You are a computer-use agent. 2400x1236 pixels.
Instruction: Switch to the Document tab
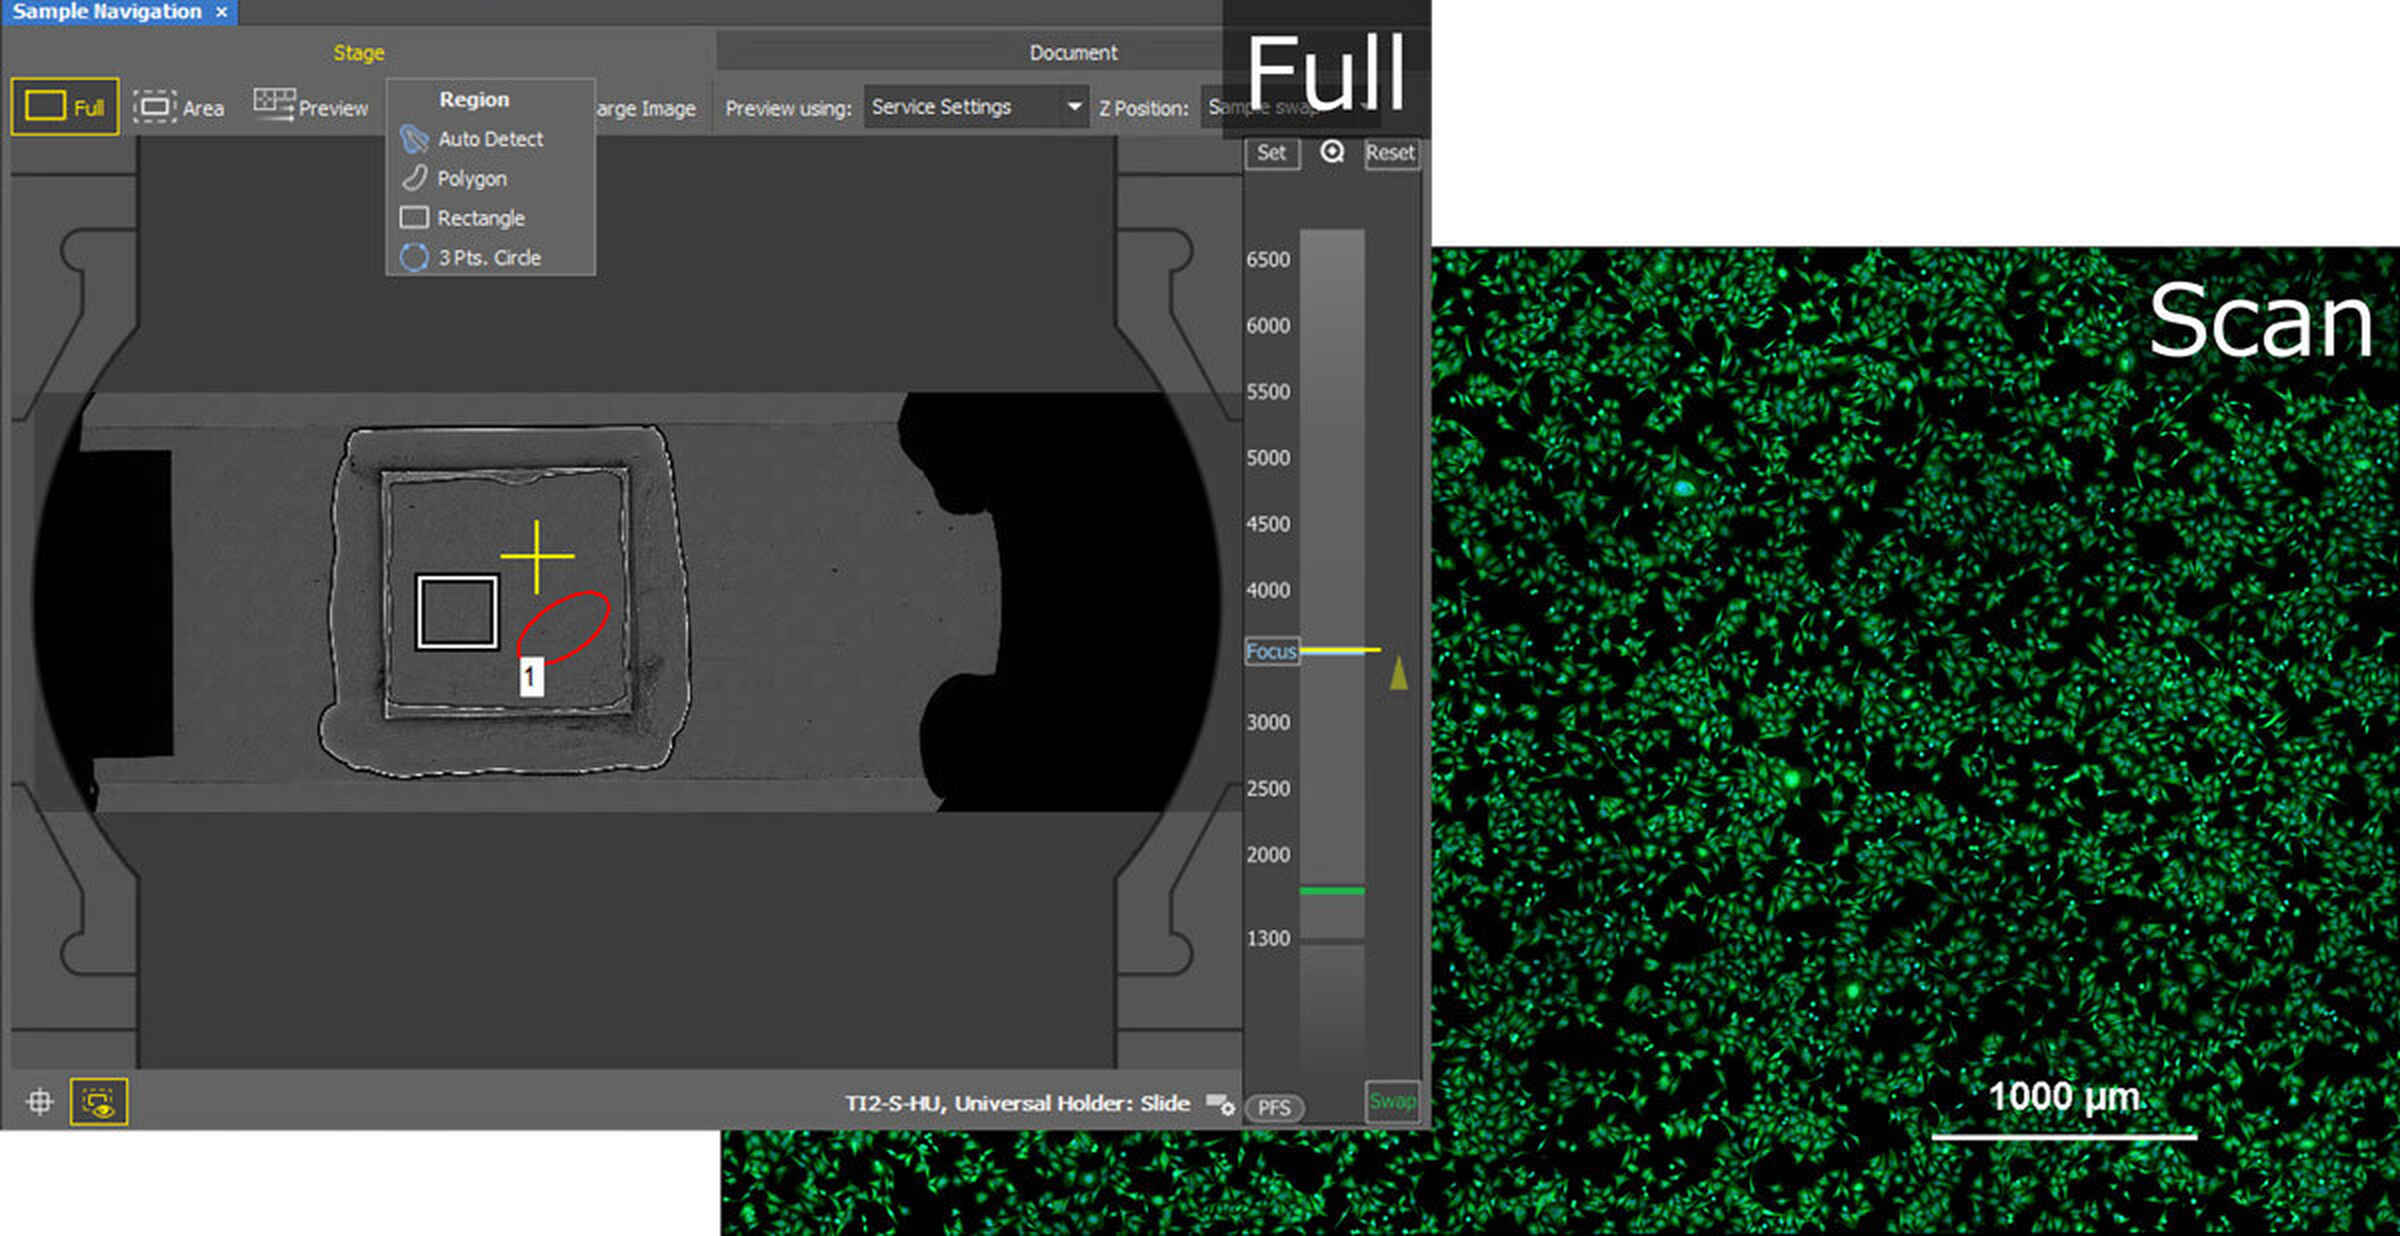pos(1072,52)
